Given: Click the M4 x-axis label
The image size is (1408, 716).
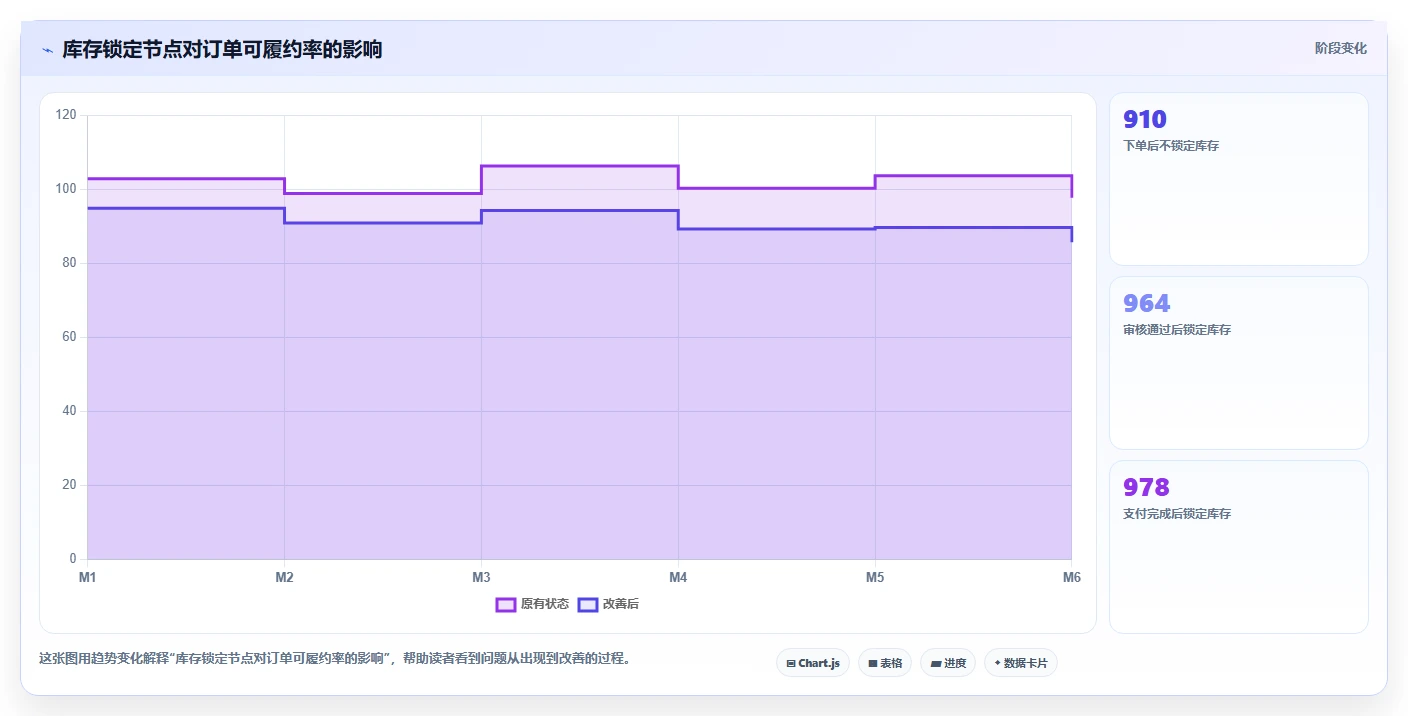Looking at the screenshot, I should (678, 577).
